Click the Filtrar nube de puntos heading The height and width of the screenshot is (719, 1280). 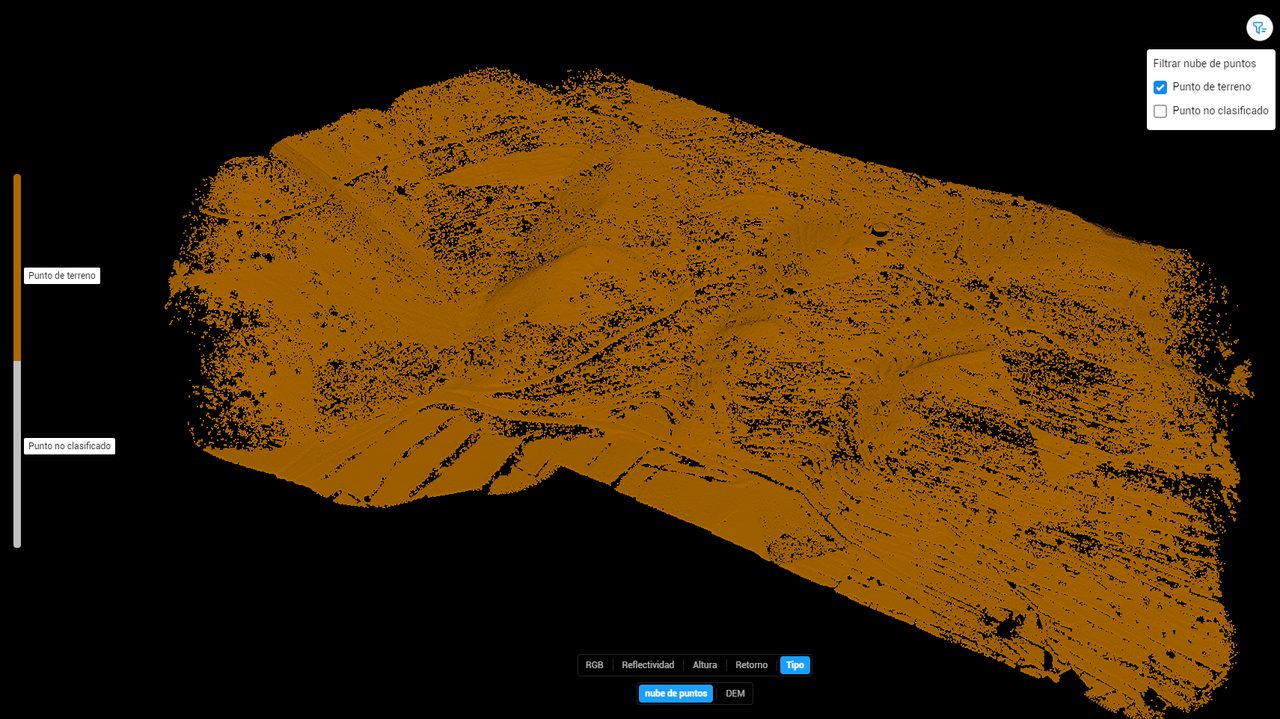(1204, 63)
